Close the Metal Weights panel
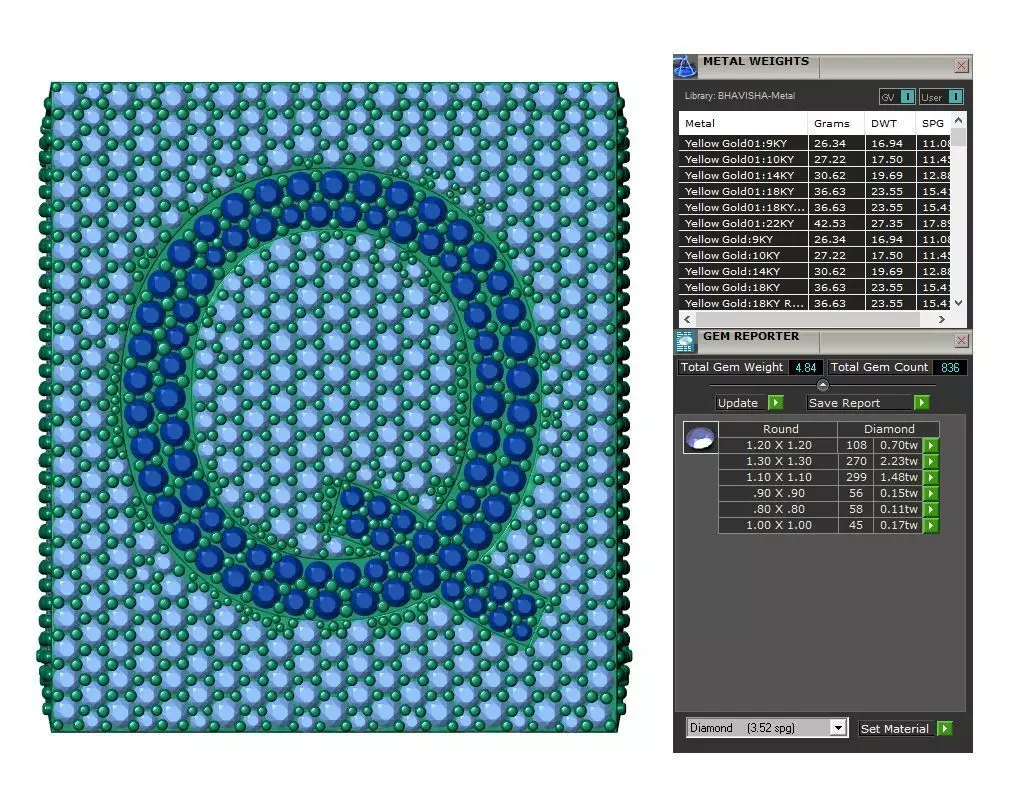Viewport: 1034px width, 806px height. click(x=961, y=65)
